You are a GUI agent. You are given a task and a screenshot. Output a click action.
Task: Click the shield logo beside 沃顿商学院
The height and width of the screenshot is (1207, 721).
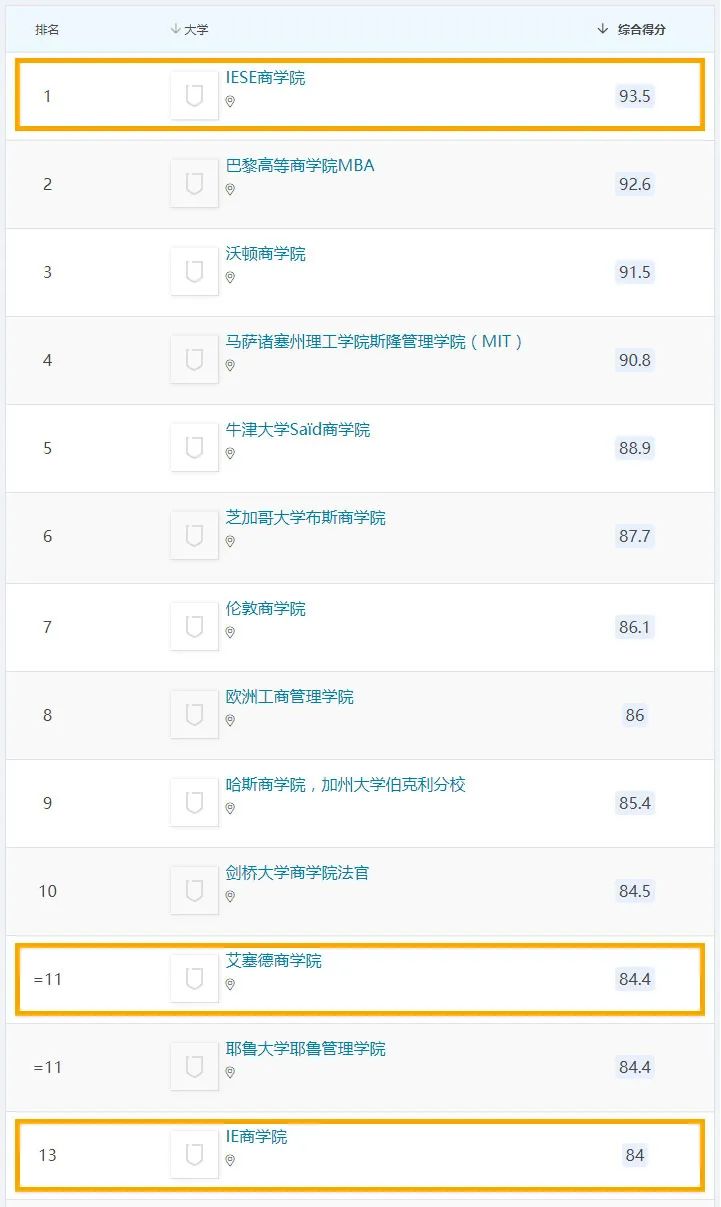195,272
